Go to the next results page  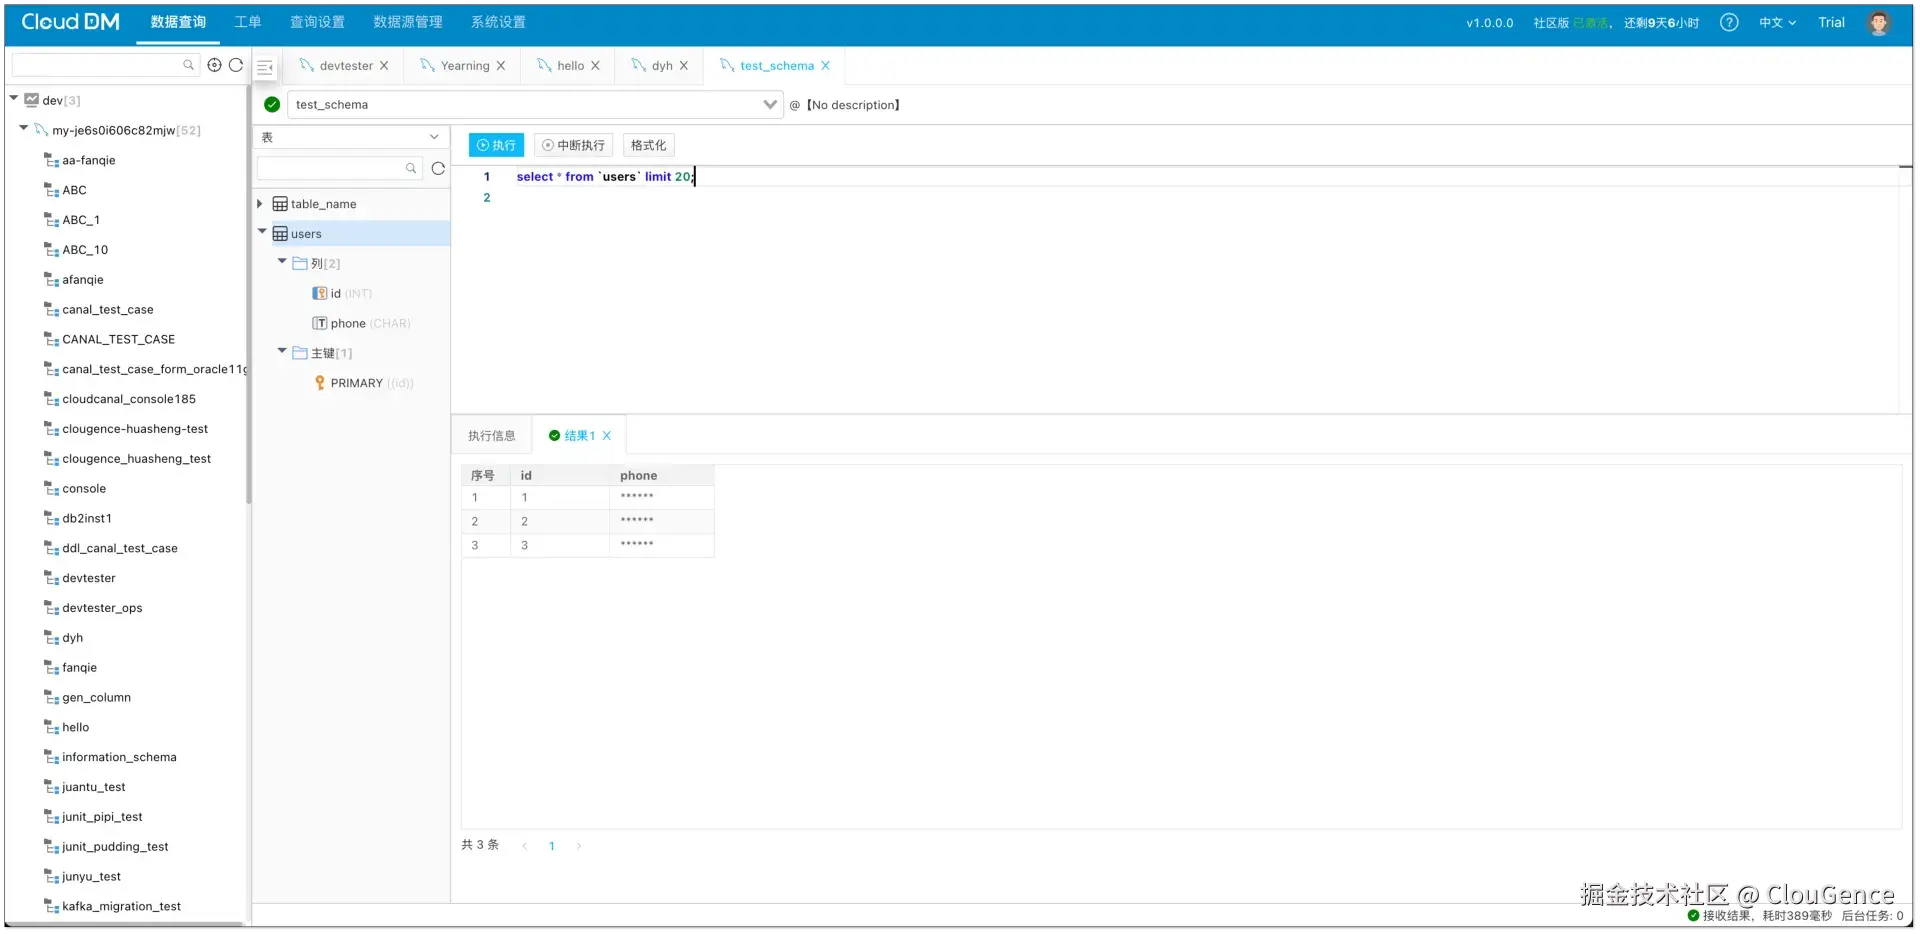[578, 846]
